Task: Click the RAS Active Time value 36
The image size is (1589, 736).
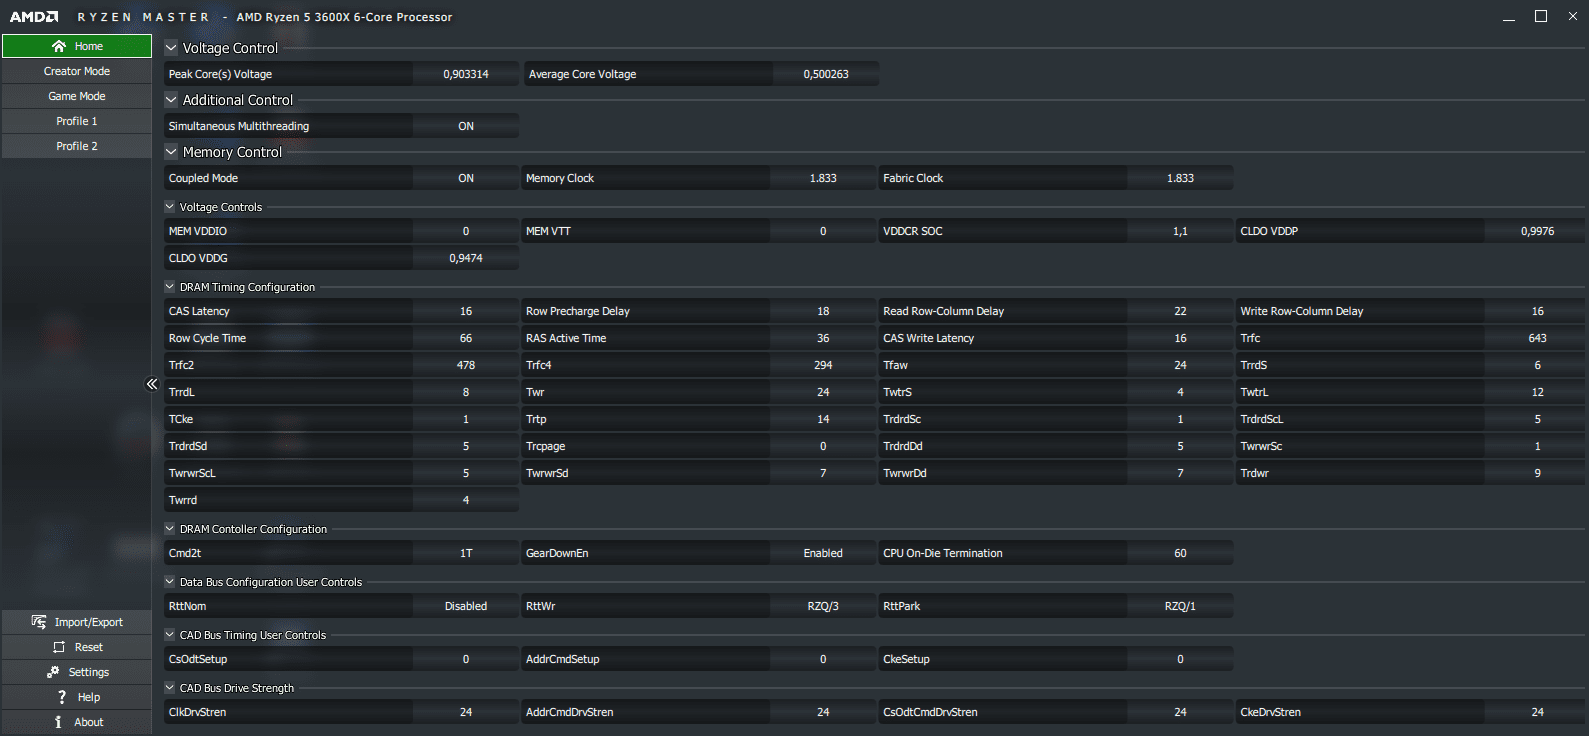Action: click(823, 338)
